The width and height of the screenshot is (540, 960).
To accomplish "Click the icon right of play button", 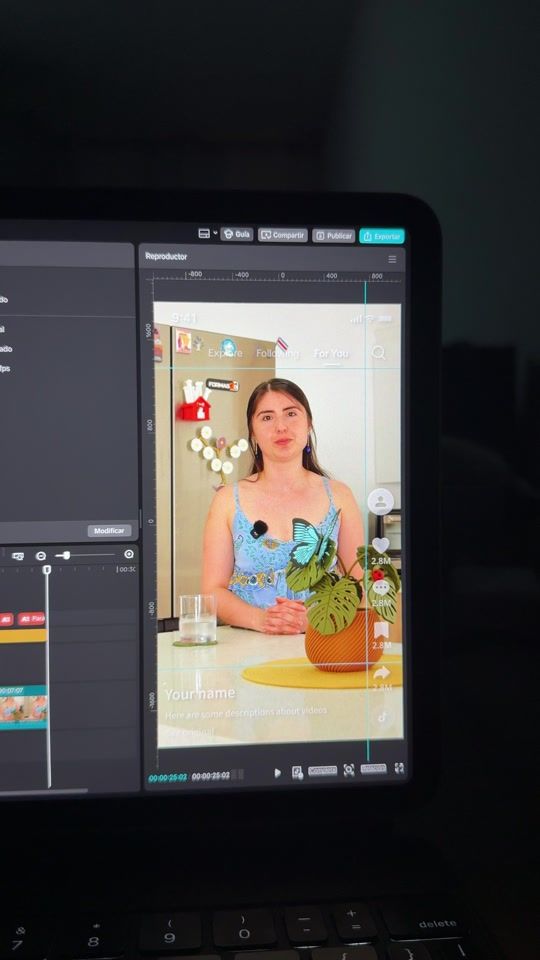I will click(297, 772).
